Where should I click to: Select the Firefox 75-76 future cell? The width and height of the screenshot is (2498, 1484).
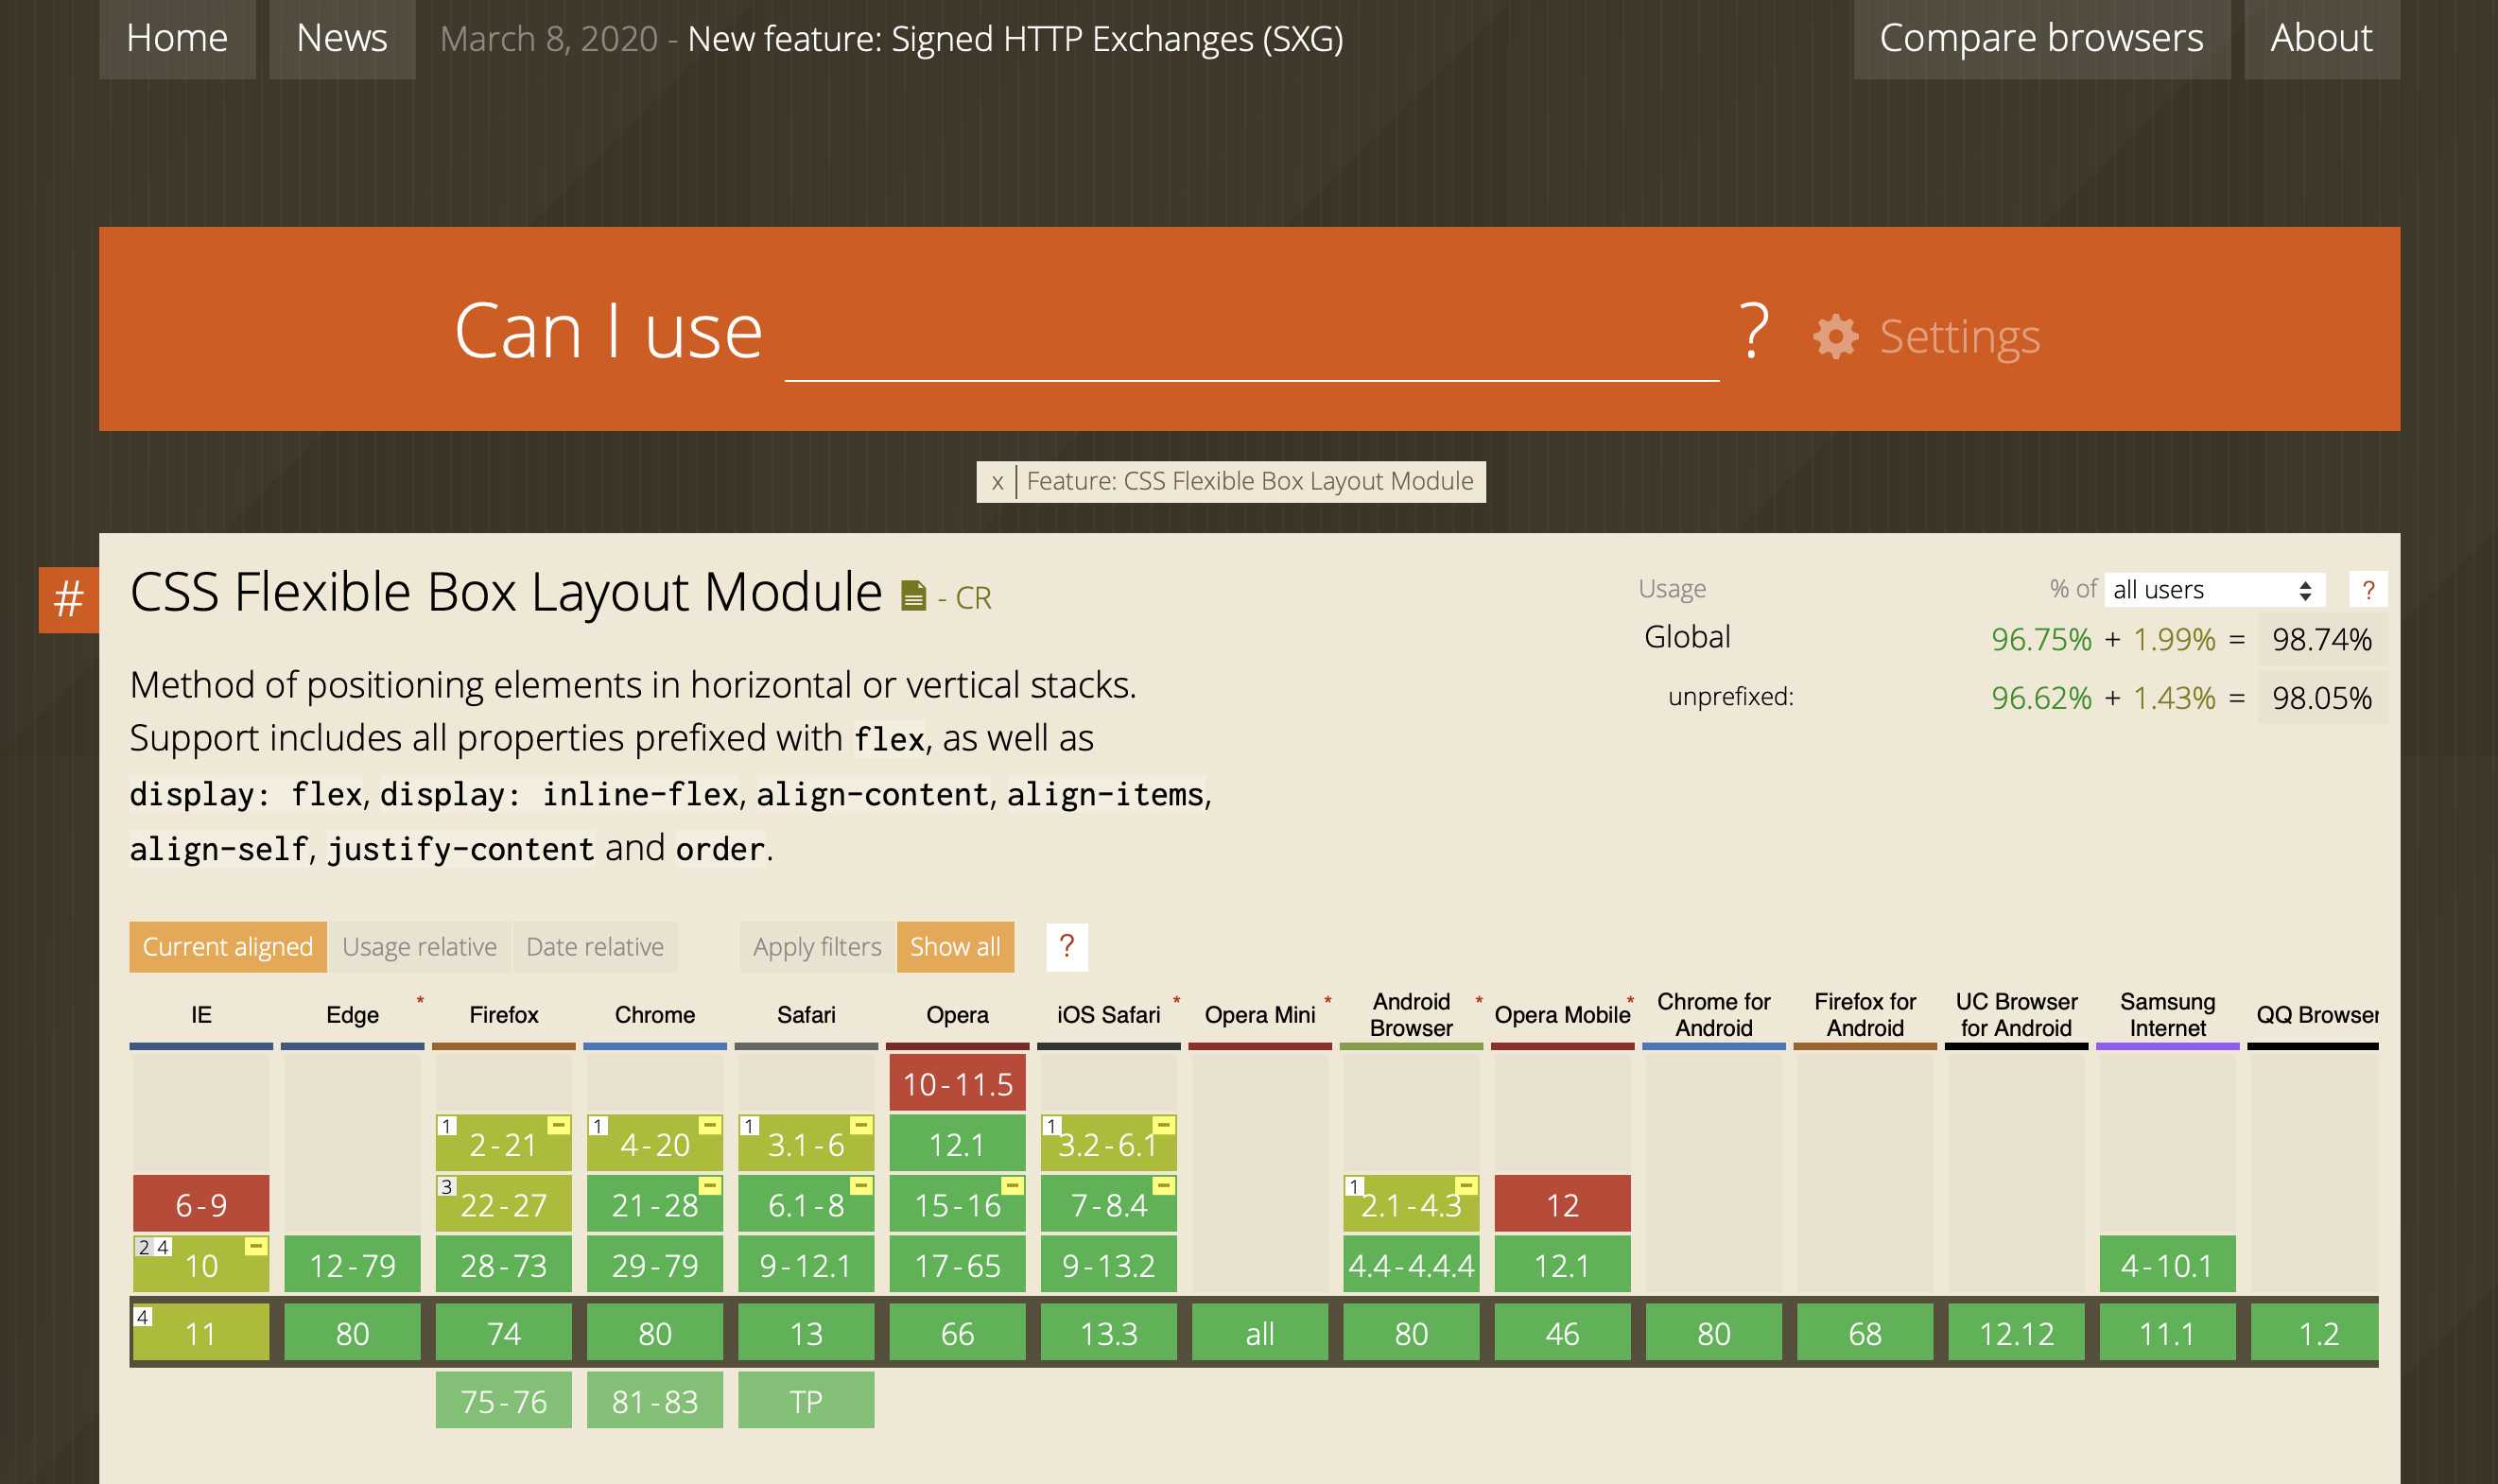[504, 1400]
